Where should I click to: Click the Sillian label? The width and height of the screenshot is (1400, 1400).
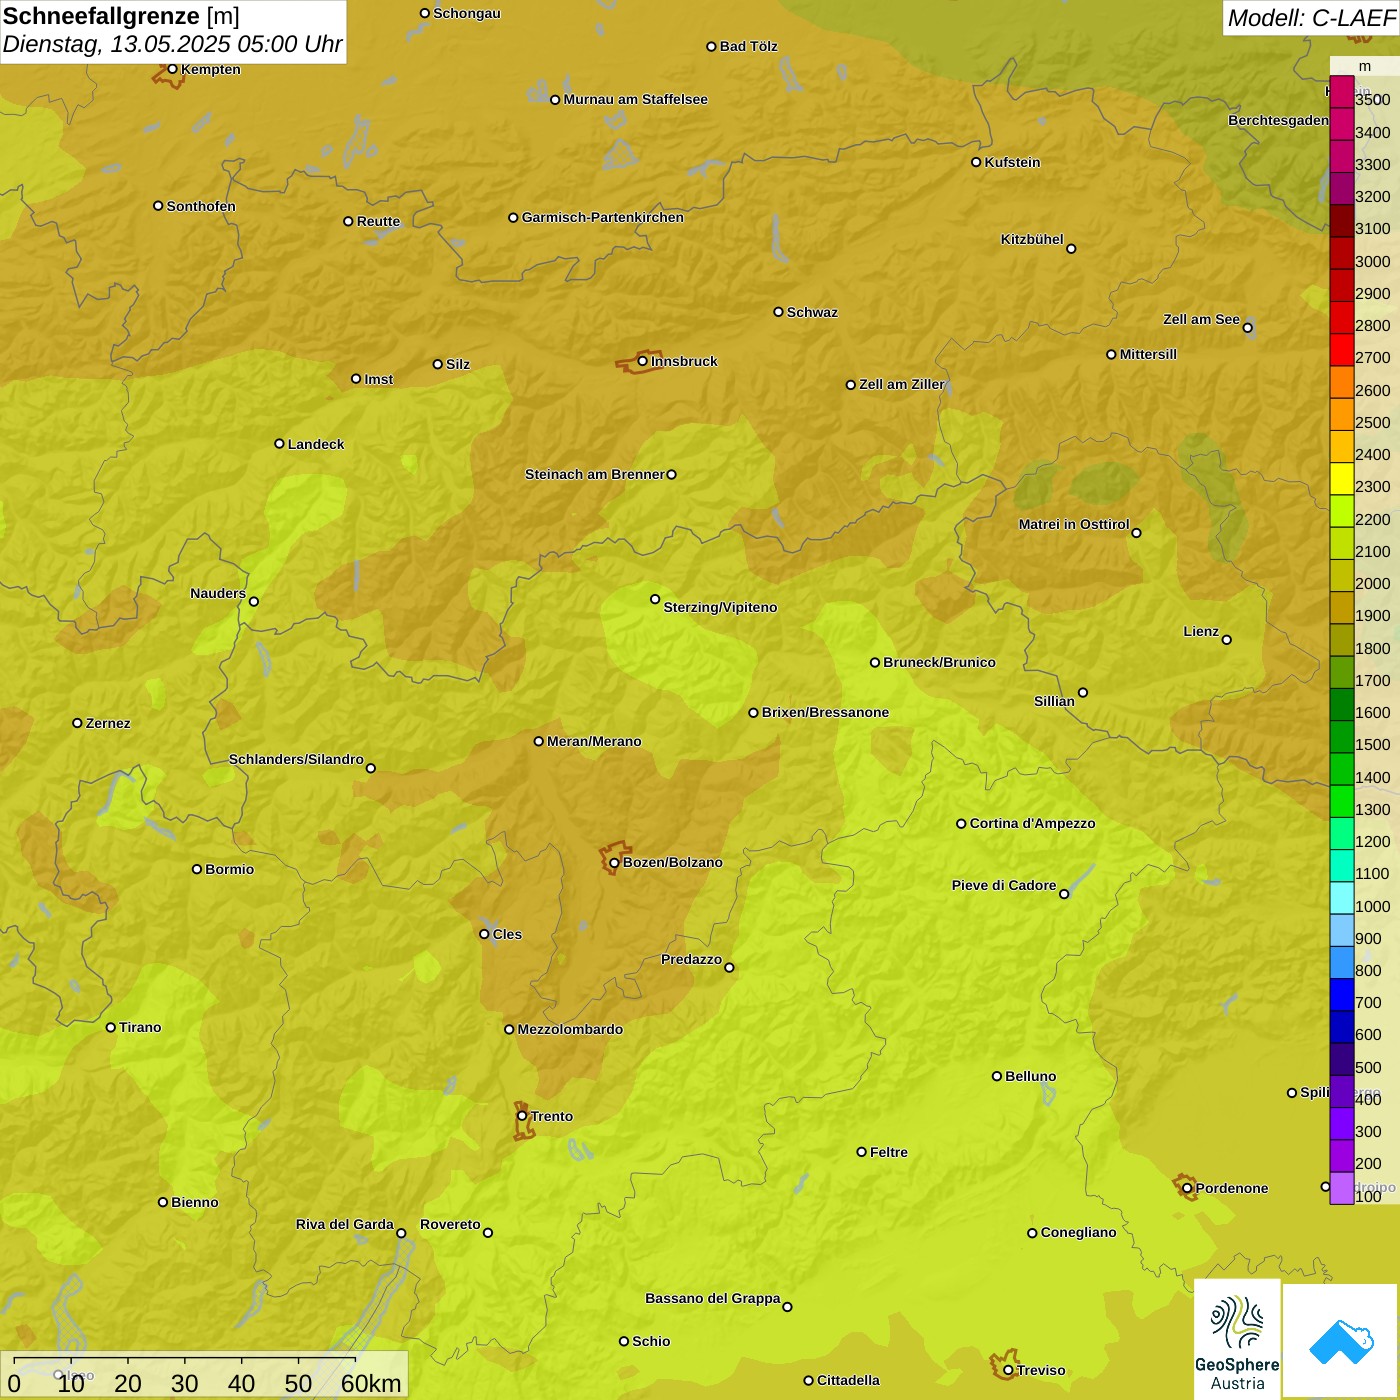(1054, 701)
